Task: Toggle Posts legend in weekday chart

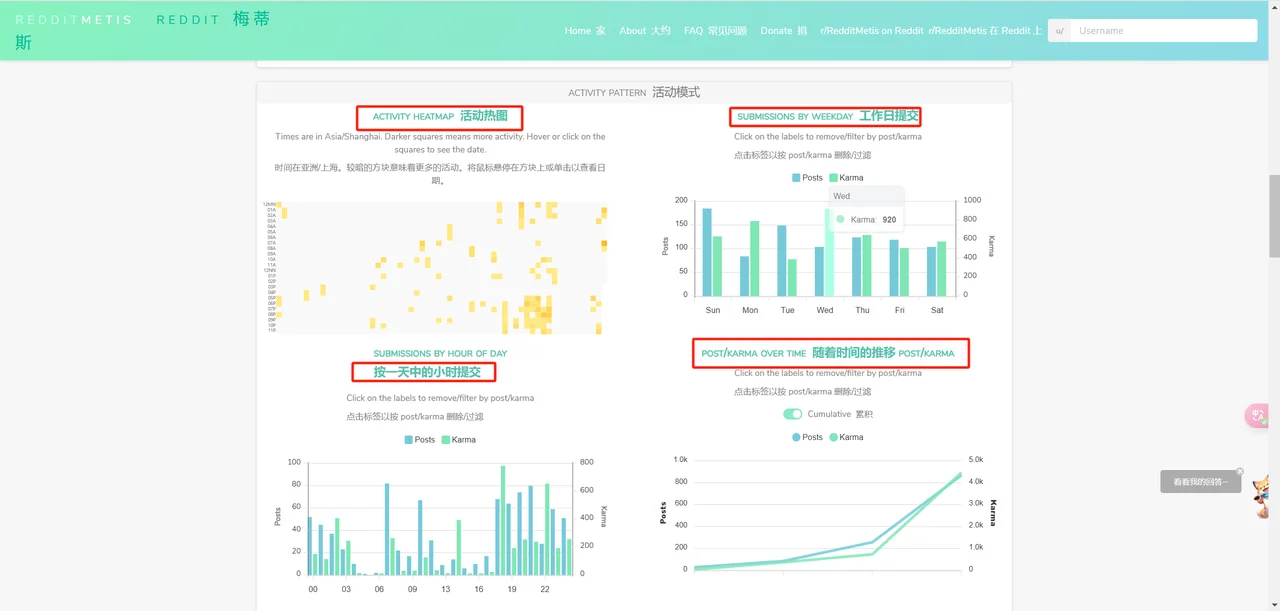Action: click(x=808, y=178)
